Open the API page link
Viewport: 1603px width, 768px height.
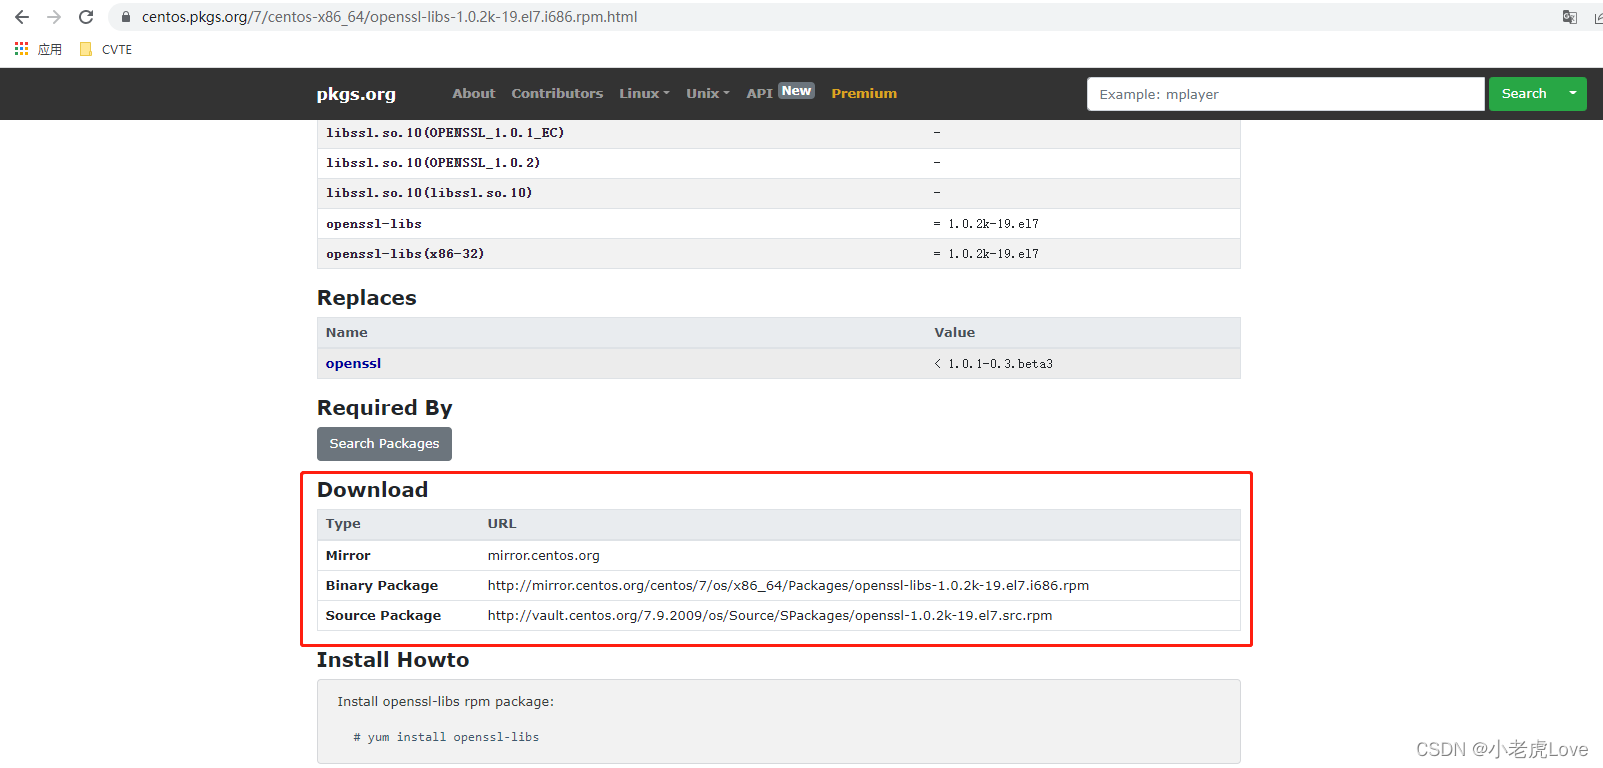click(759, 93)
